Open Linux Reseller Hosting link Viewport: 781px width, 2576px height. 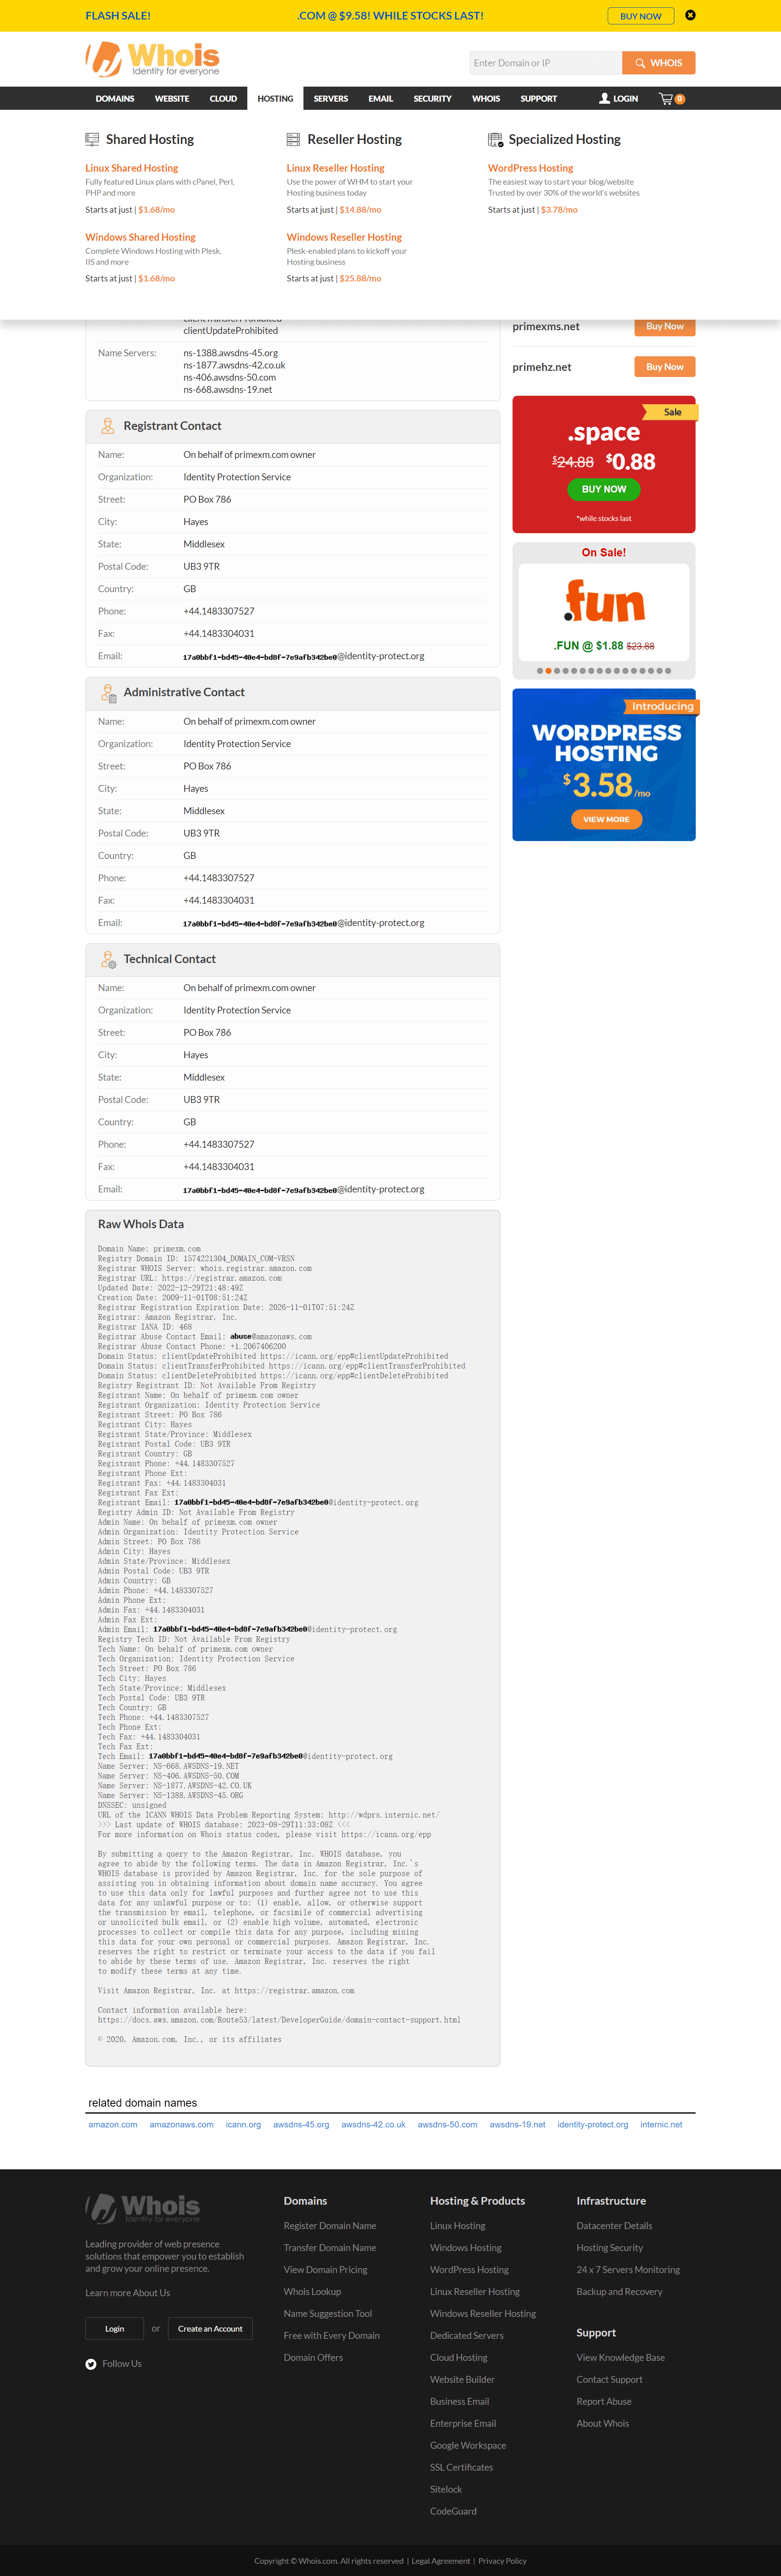[x=335, y=168]
